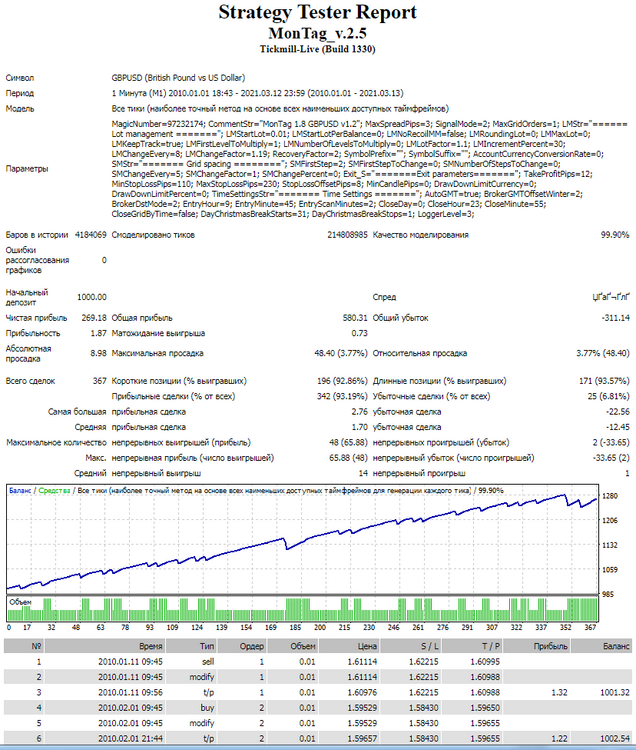Image resolution: width=636 pixels, height=750 pixels.
Task: Click the Tickmill-Live (Build 1330) line
Action: coord(318,49)
